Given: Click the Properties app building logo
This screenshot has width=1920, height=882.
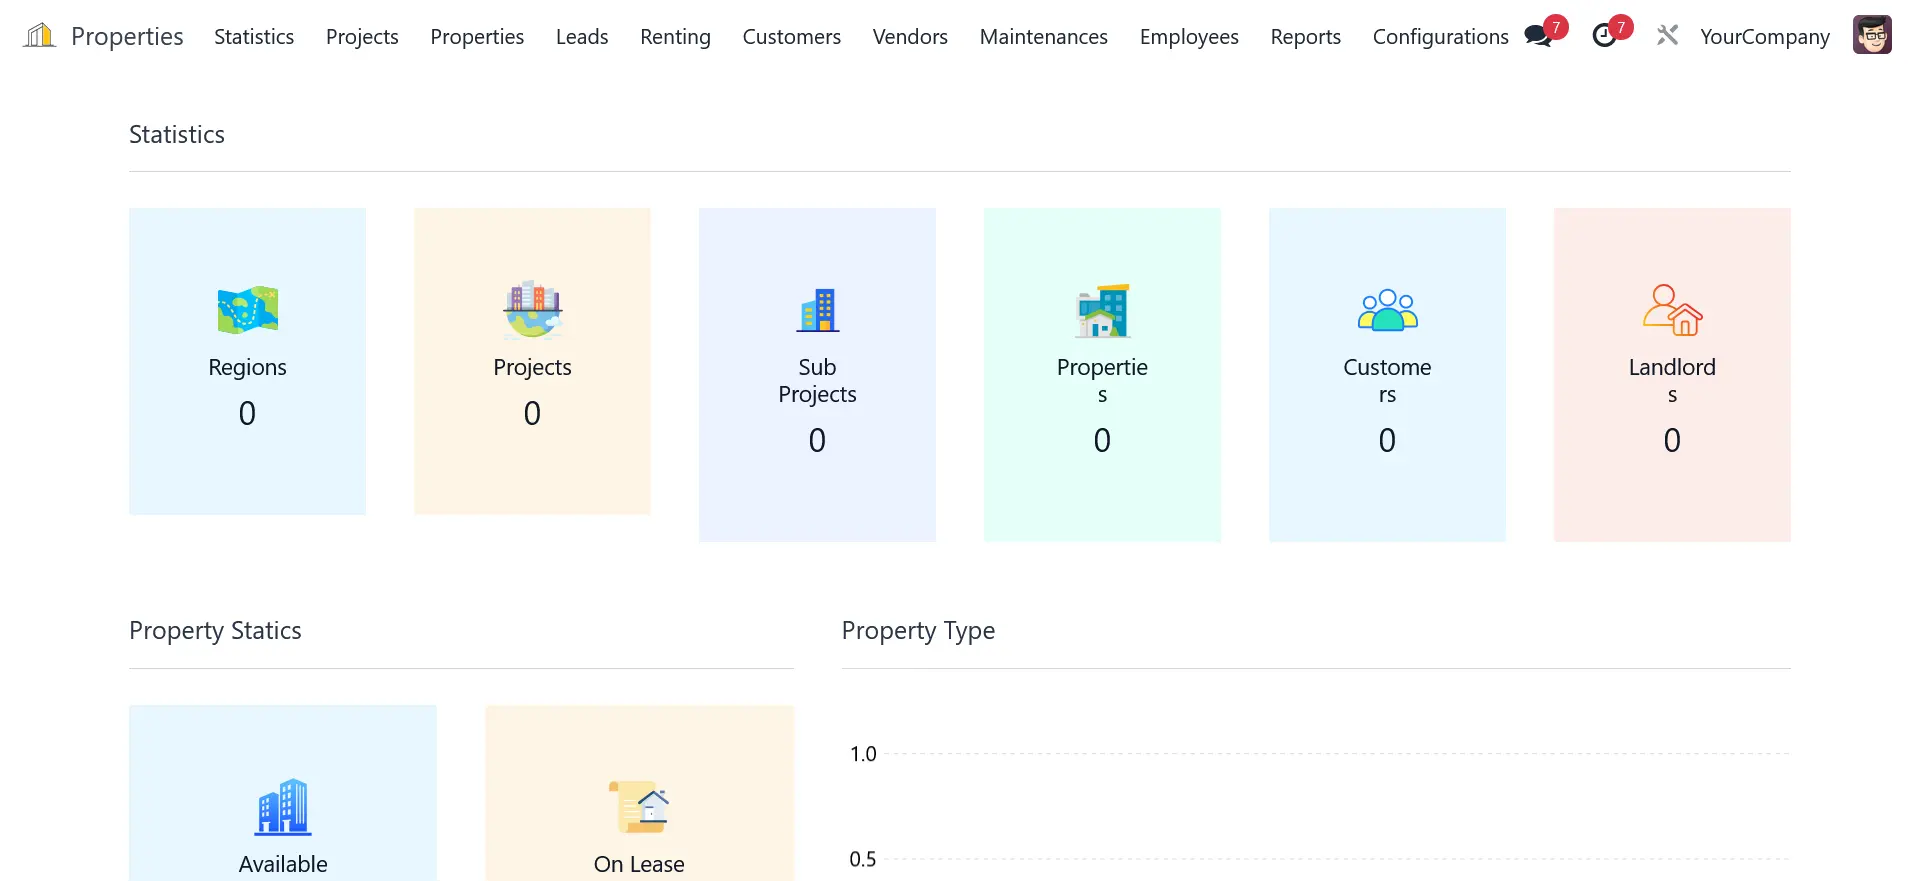Looking at the screenshot, I should click(39, 36).
